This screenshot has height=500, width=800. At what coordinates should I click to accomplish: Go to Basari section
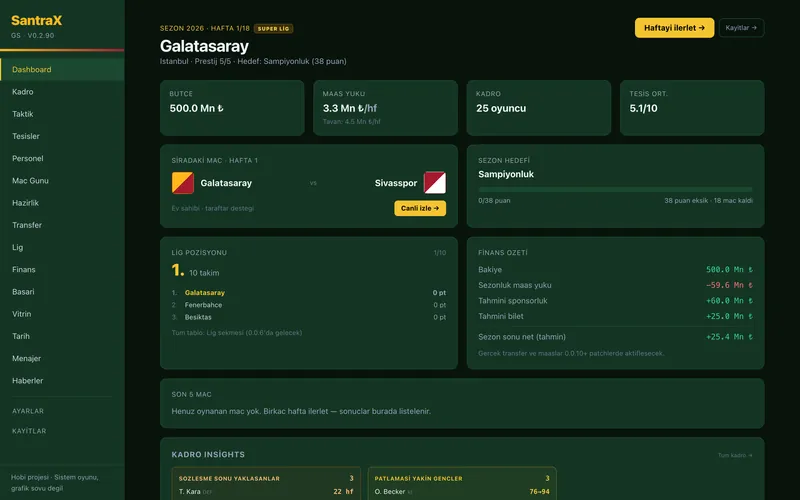[62, 291]
